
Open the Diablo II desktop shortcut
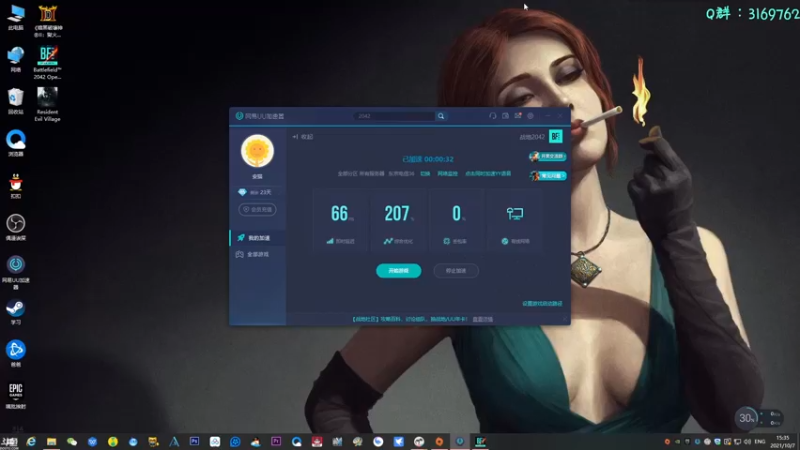47,21
